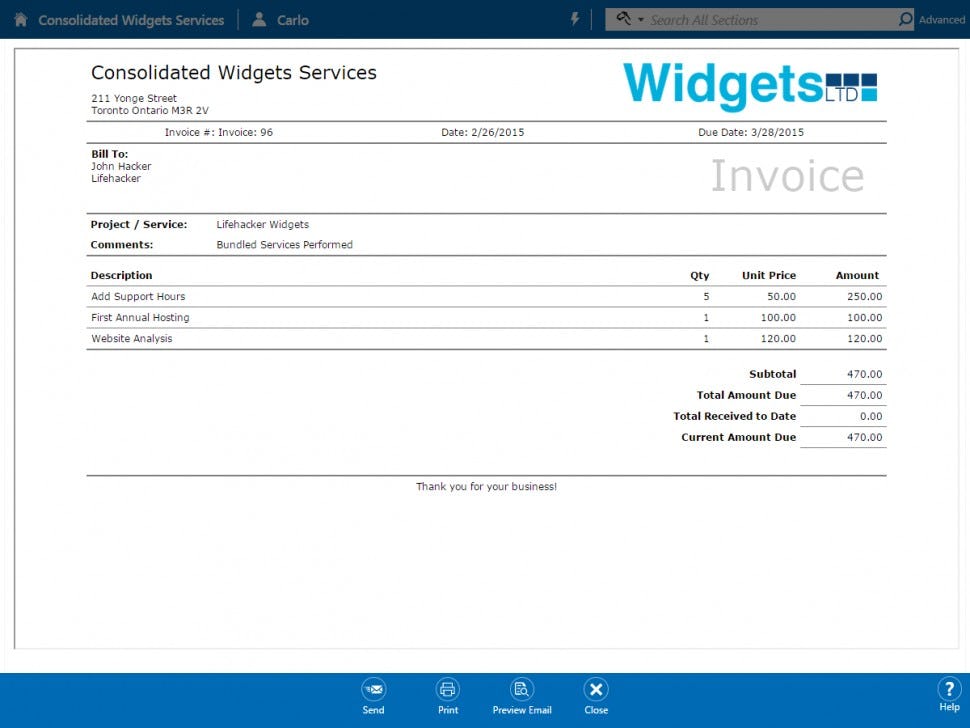Viewport: 970px width, 728px height.
Task: Click the Toronto Ontario M3R 2V line
Action: coord(150,111)
